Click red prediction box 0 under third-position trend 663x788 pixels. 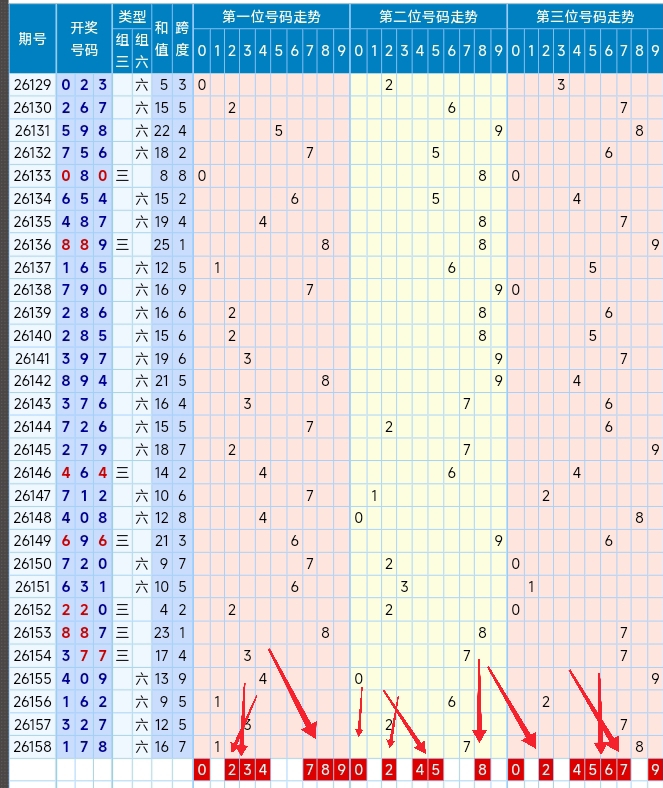click(515, 769)
